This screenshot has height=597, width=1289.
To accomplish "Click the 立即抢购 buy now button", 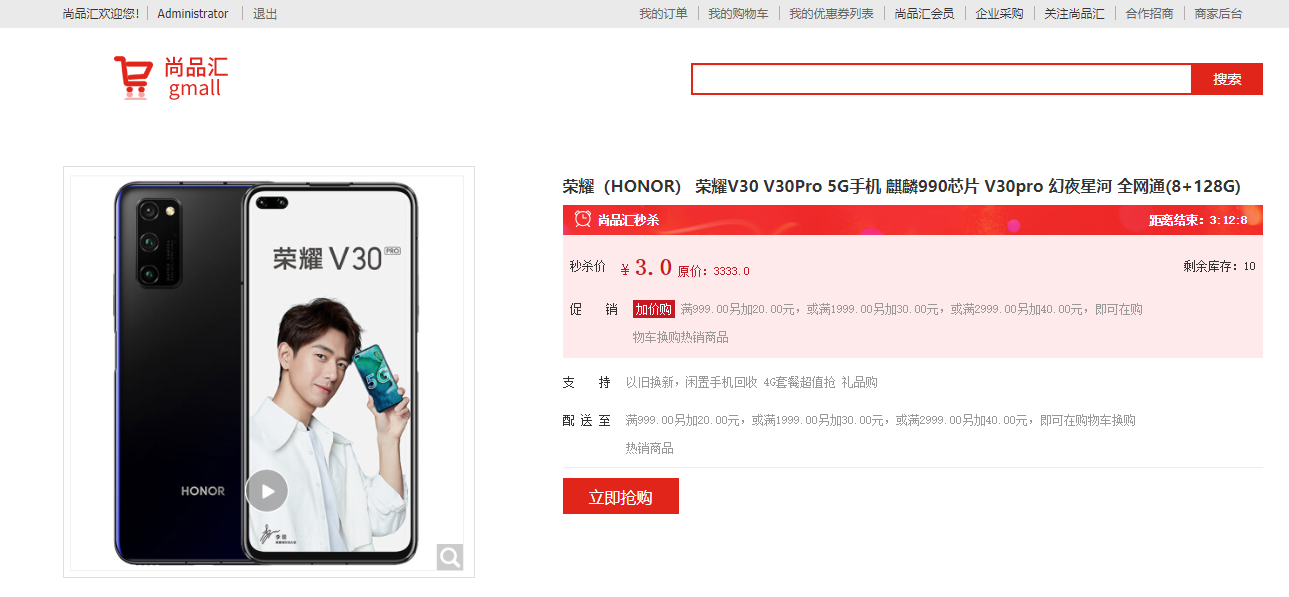I will pos(621,496).
